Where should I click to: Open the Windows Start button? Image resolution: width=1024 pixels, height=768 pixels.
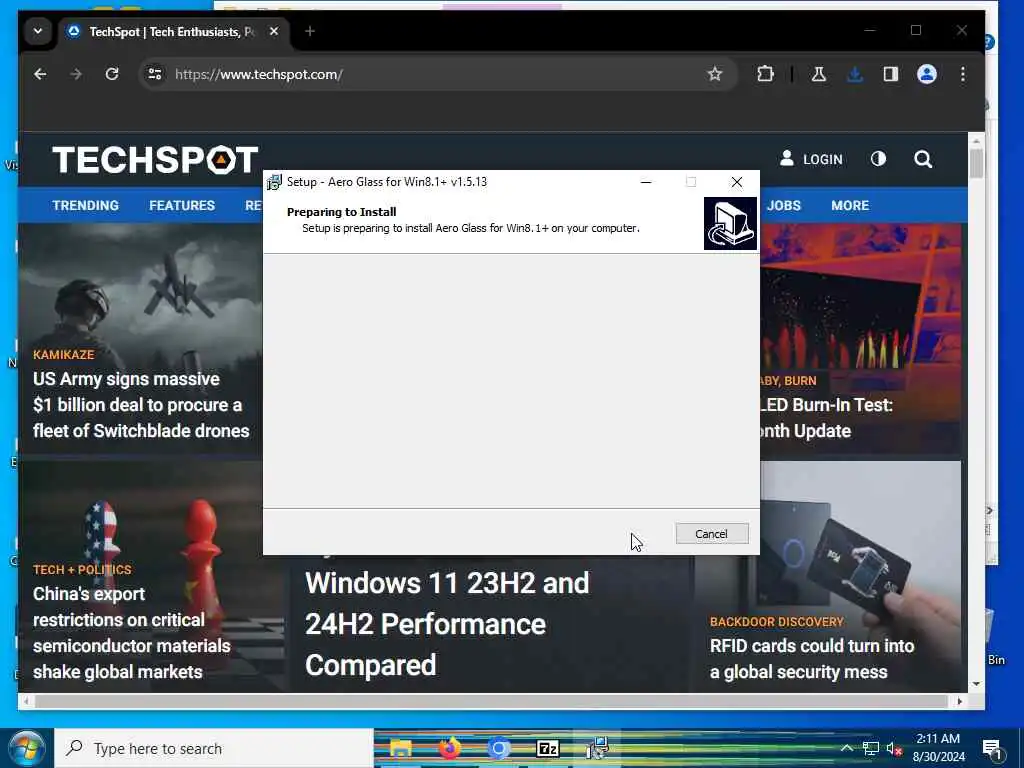[26, 748]
